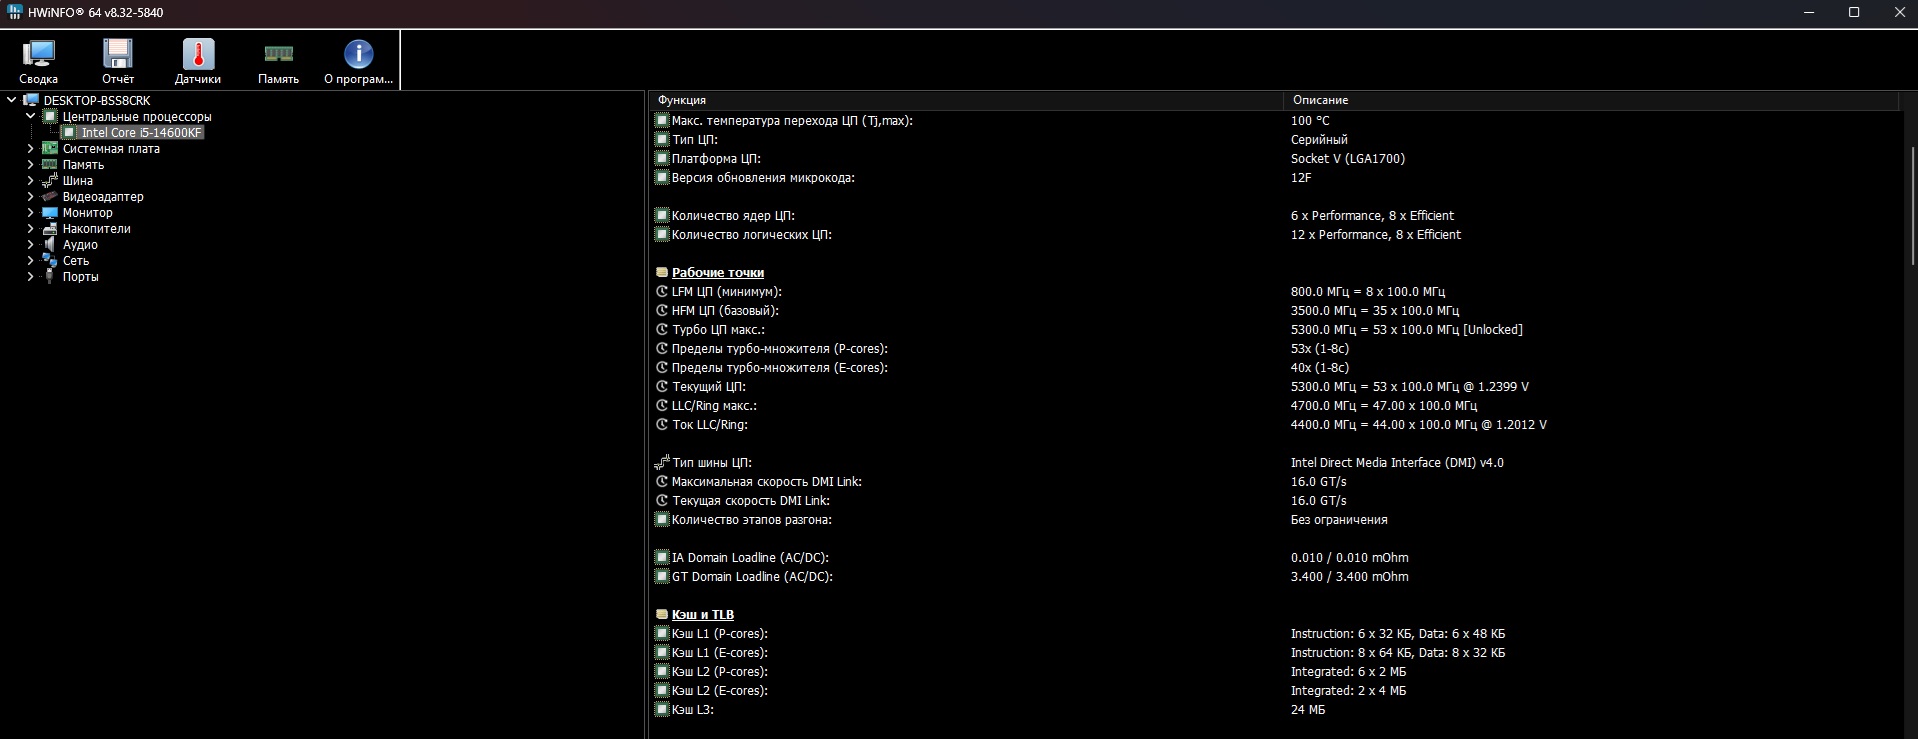Click the Память tree node memory icon
The height and width of the screenshot is (739, 1918).
pos(50,164)
